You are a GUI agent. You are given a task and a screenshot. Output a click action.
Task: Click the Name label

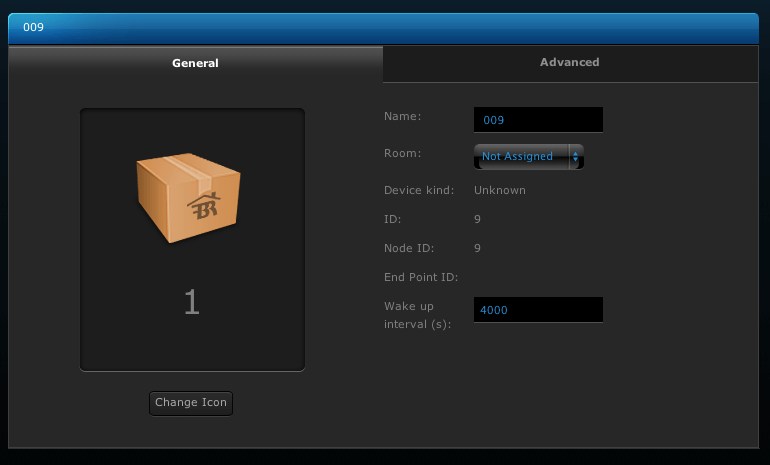coord(402,116)
